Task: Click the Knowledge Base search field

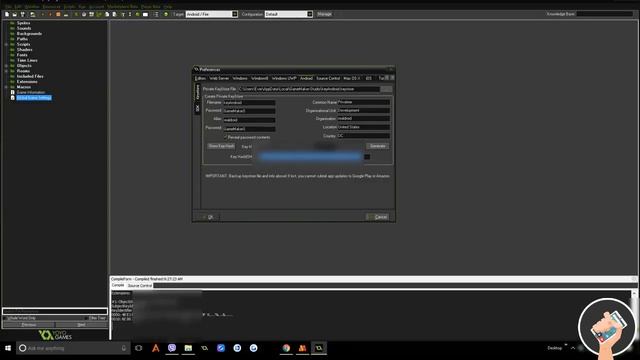Action: click(x=605, y=14)
